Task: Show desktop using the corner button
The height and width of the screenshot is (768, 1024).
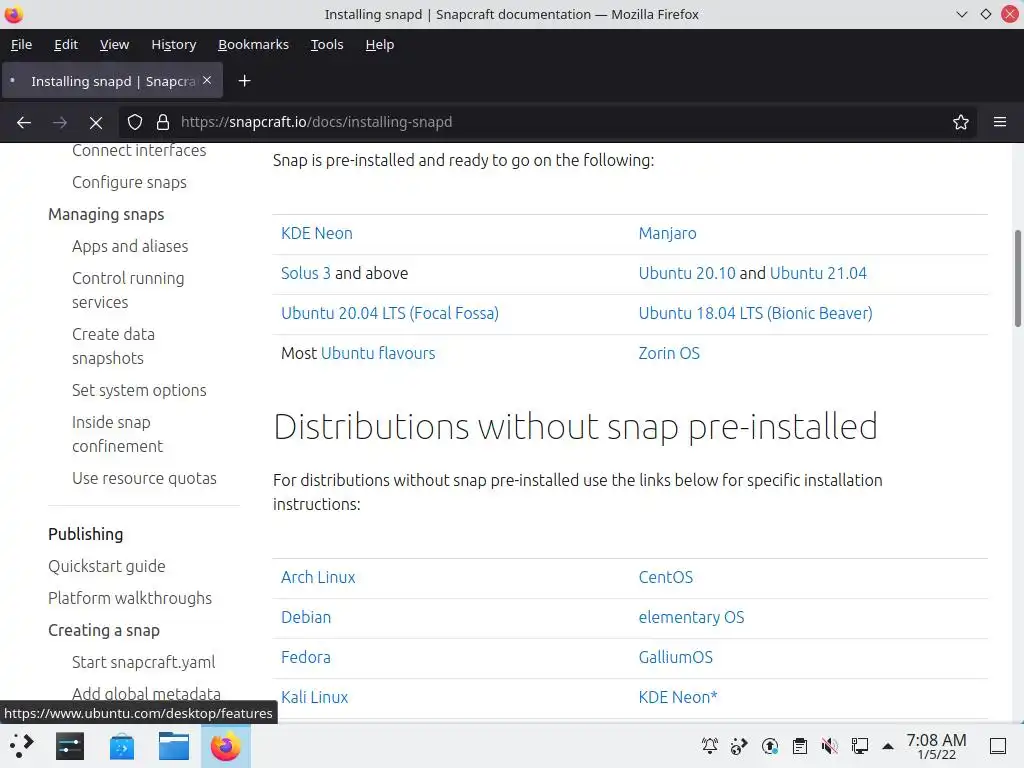Action: 998,746
